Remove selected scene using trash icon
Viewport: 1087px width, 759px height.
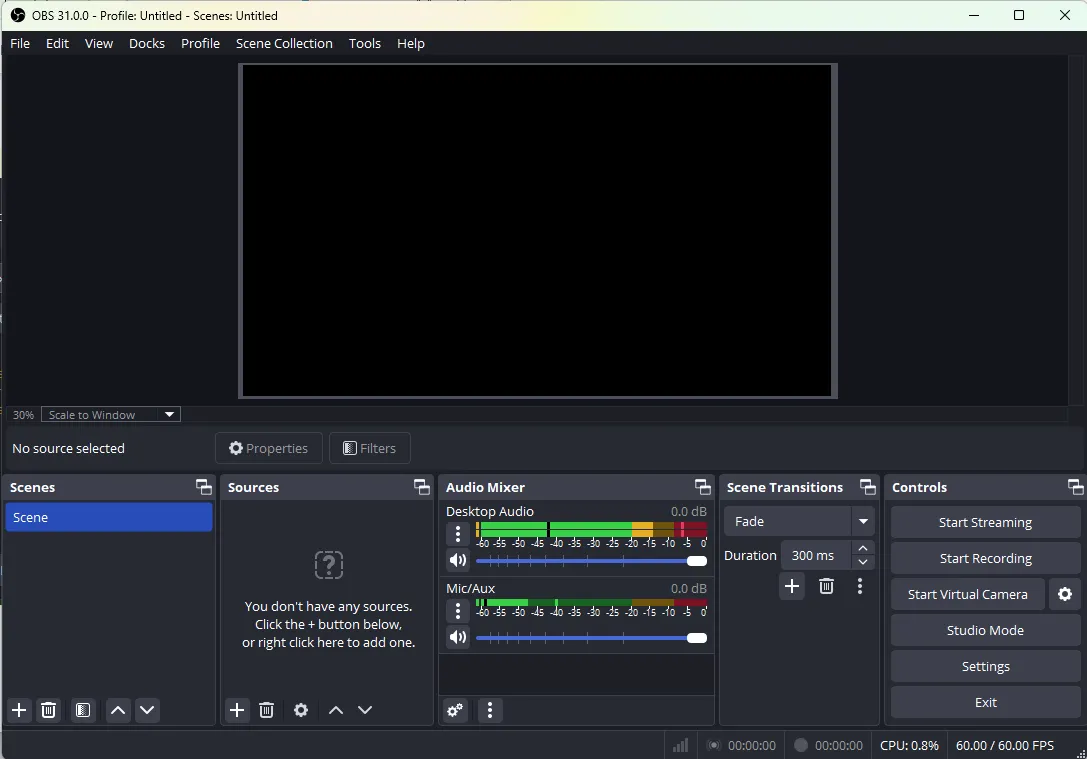tap(48, 710)
